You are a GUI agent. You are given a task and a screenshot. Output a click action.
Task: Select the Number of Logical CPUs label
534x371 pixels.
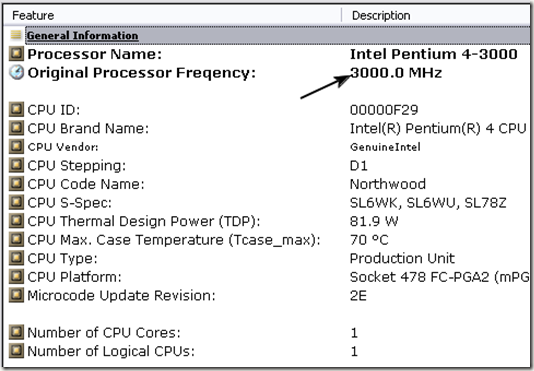[x=111, y=352]
